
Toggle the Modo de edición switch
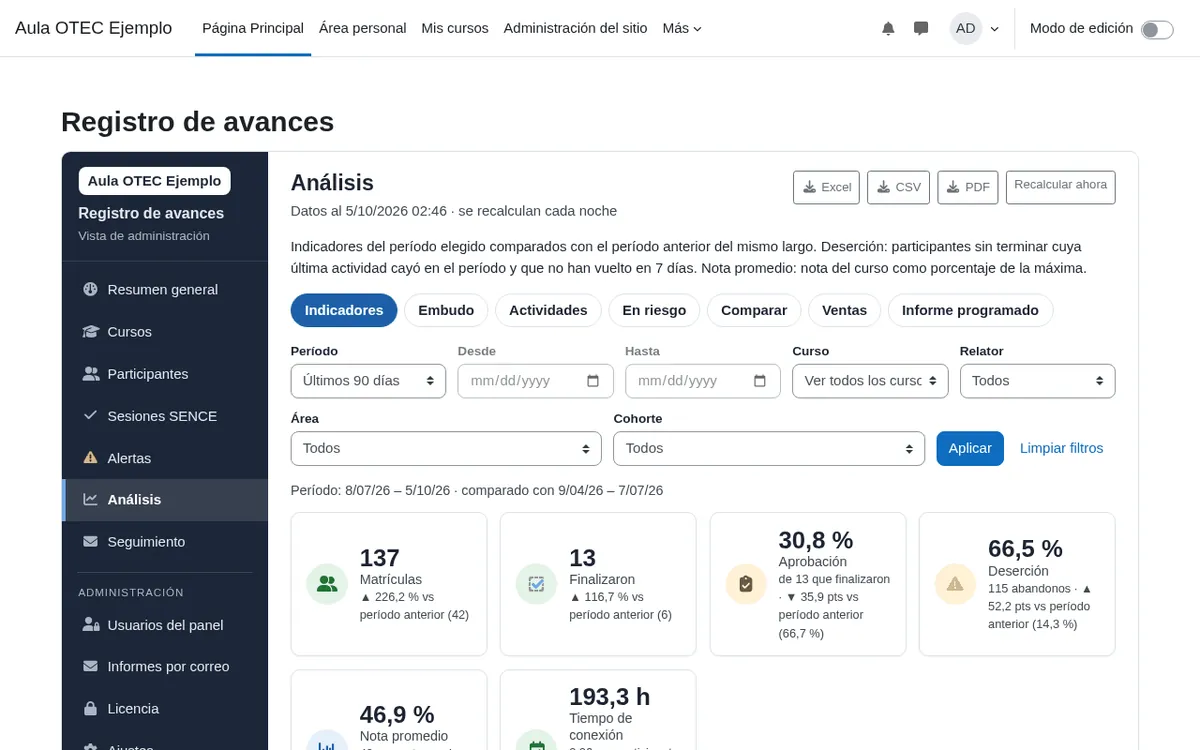pos(1157,29)
